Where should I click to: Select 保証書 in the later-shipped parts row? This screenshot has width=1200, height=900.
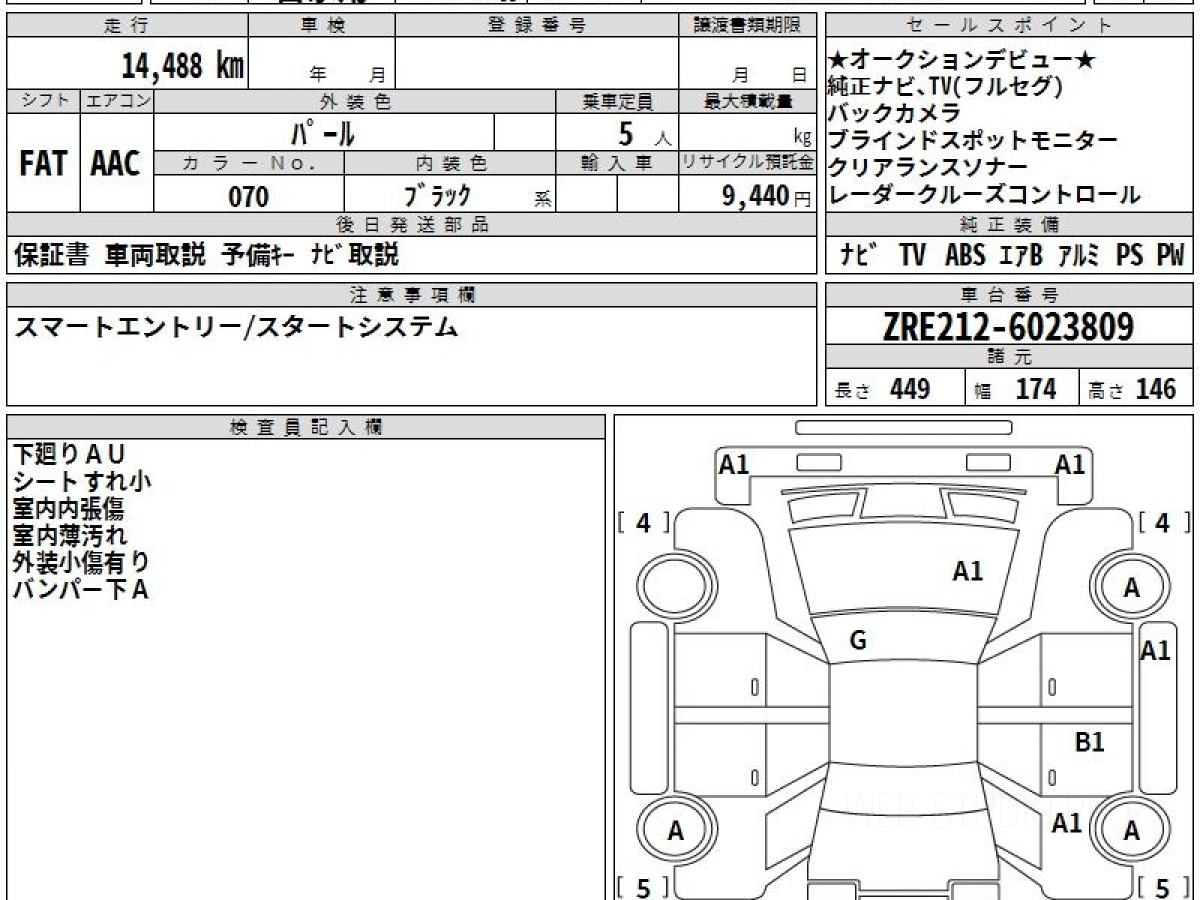pyautogui.click(x=52, y=255)
